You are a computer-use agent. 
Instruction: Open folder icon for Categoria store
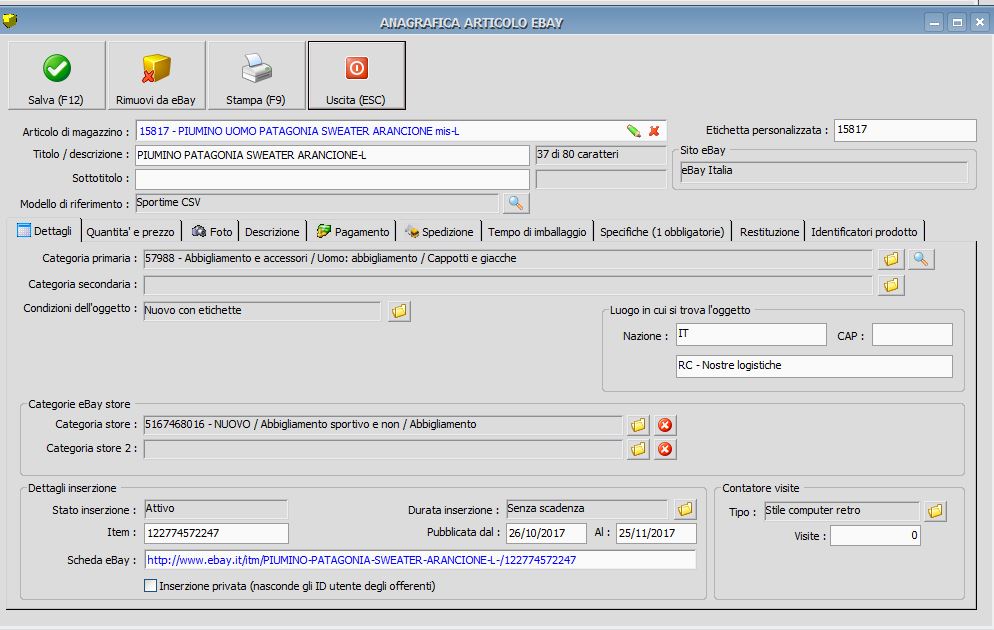point(638,425)
